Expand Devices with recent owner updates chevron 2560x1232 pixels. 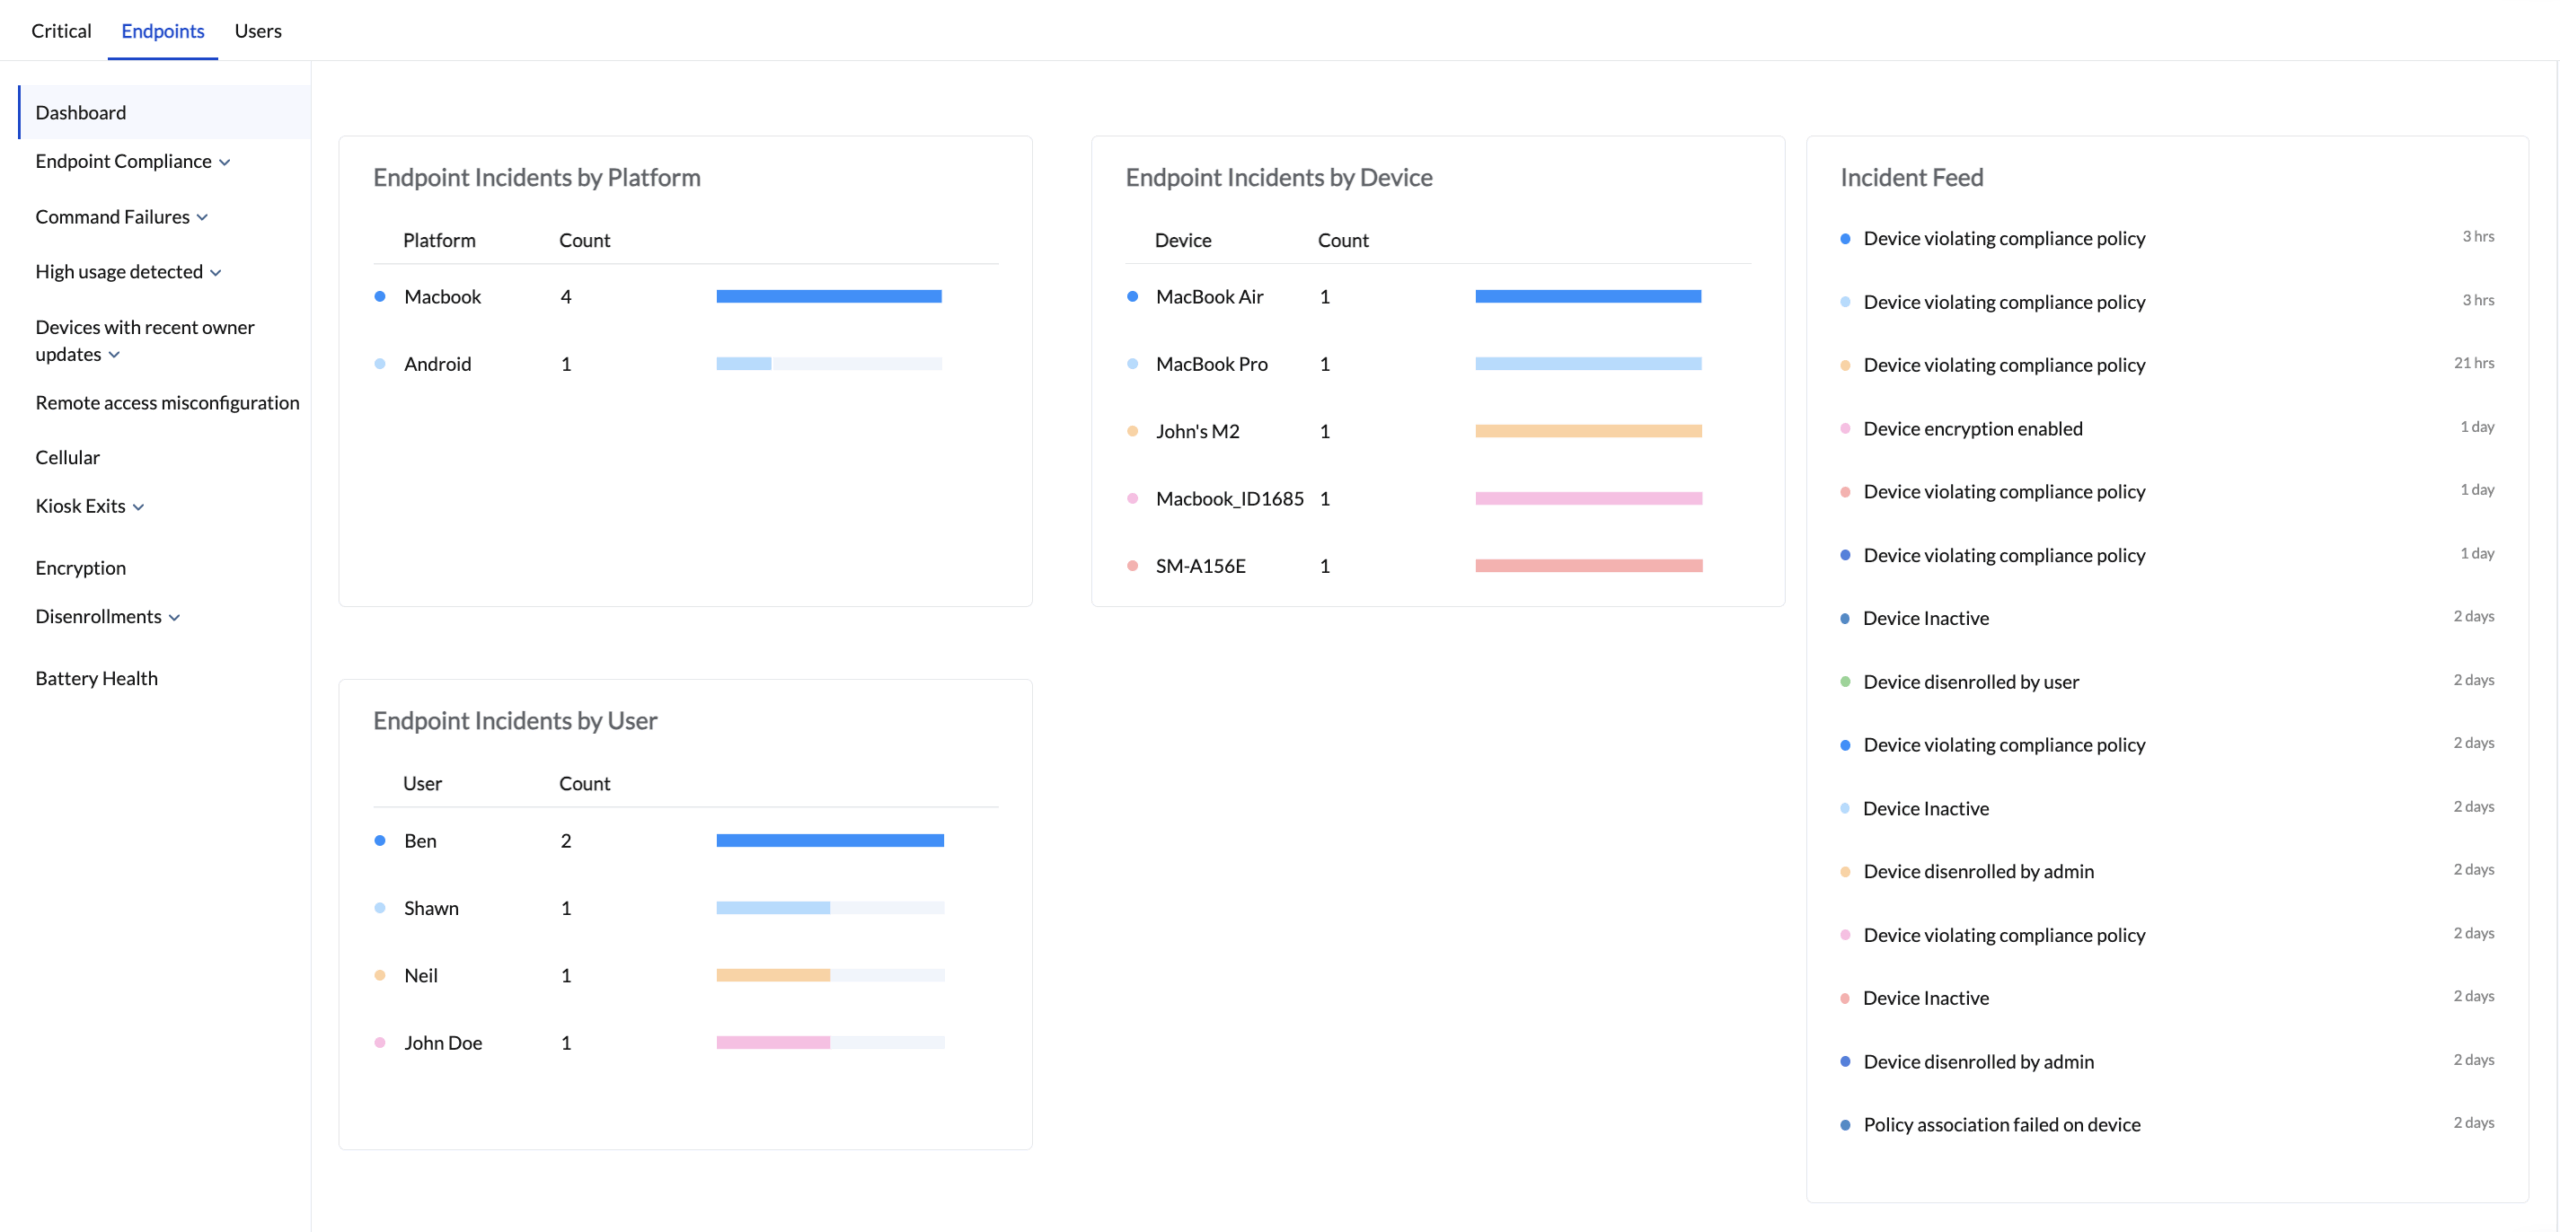[114, 355]
